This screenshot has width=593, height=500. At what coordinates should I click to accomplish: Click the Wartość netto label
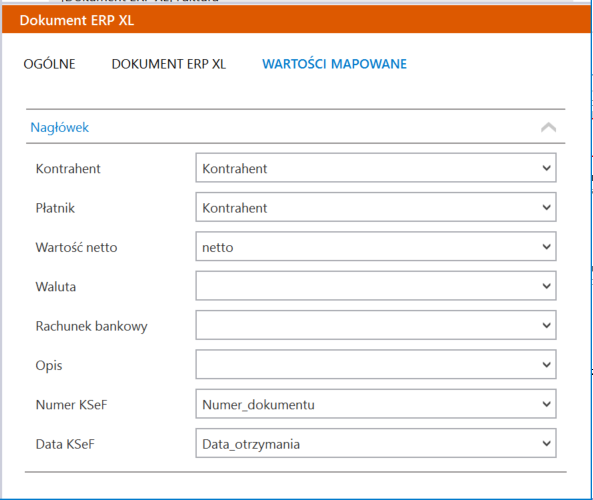coord(76,247)
